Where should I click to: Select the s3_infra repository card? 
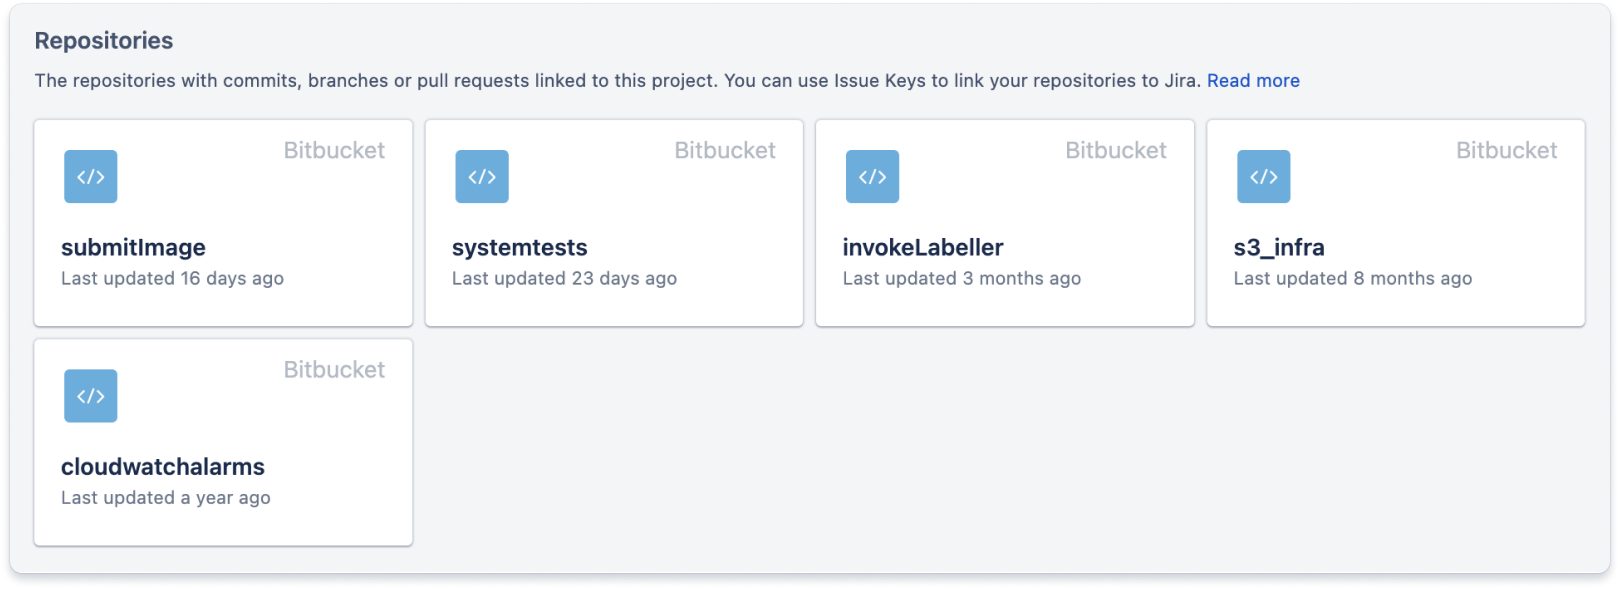[x=1396, y=222]
